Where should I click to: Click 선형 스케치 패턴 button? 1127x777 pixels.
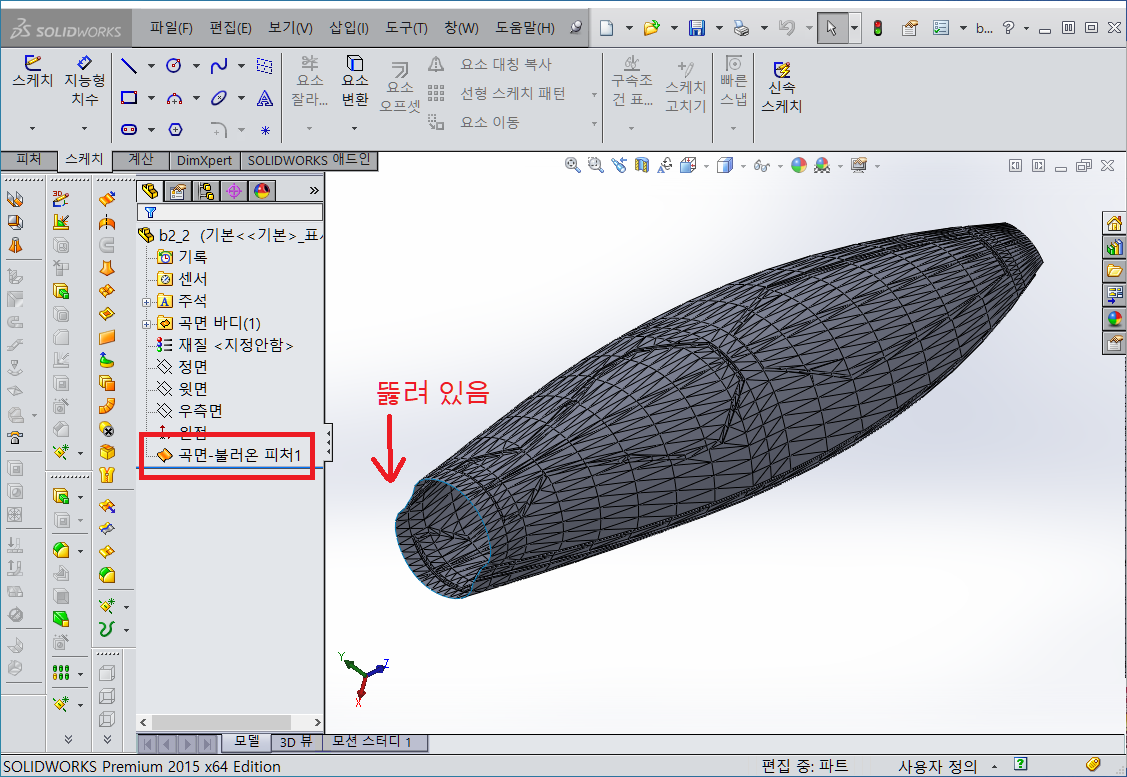point(498,93)
